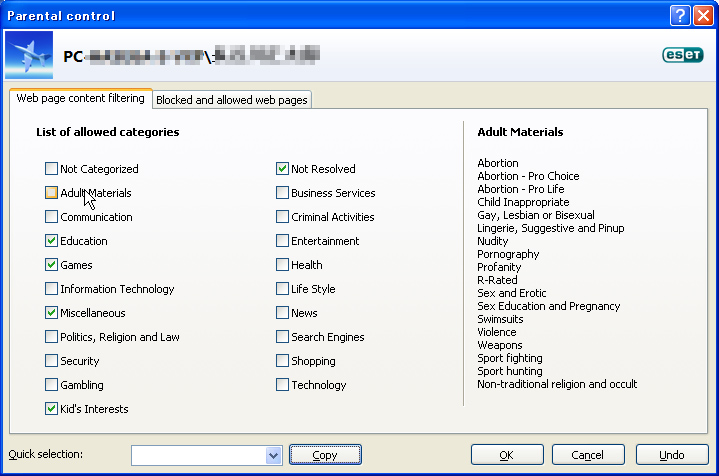Click the 'Quick selection:' label

[46, 454]
